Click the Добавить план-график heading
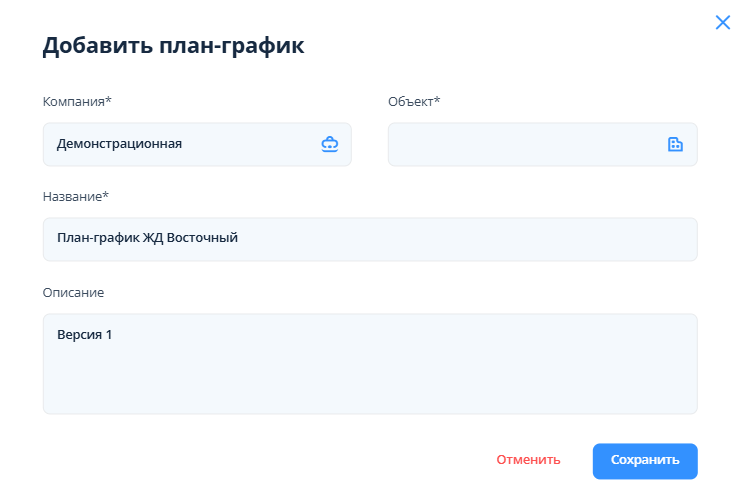The height and width of the screenshot is (501, 740). click(173, 45)
